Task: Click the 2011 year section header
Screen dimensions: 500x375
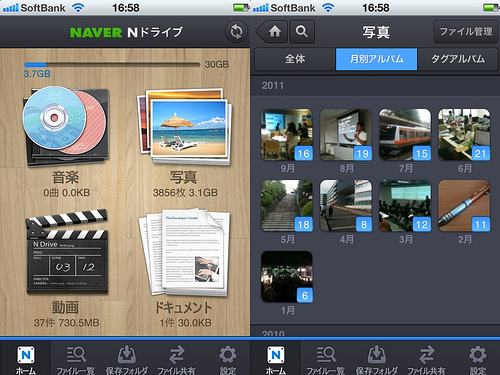Action: (x=375, y=86)
